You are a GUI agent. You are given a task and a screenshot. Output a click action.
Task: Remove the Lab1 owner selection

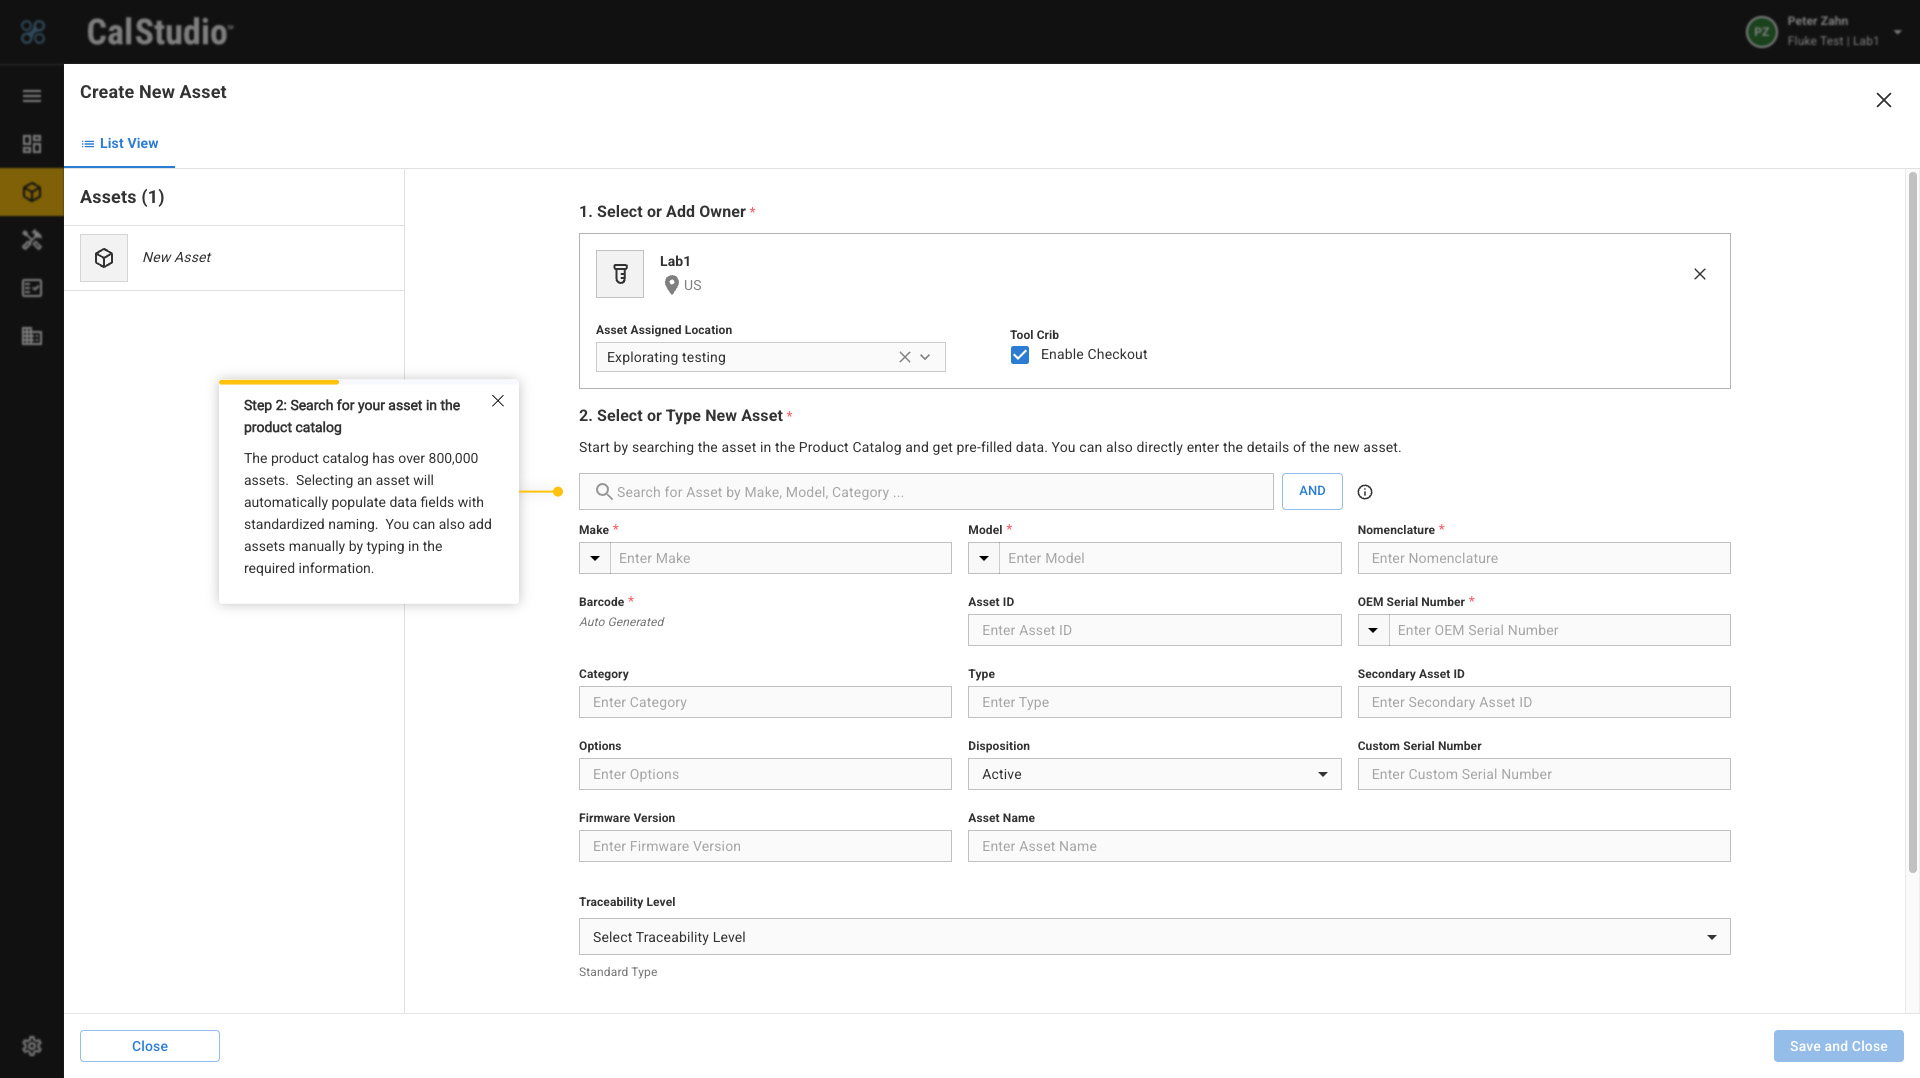click(x=1700, y=274)
